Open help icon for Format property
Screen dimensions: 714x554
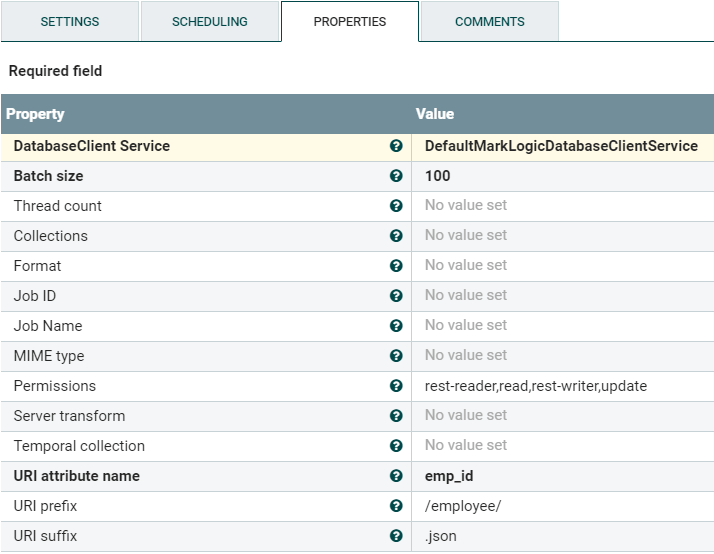[x=396, y=266]
